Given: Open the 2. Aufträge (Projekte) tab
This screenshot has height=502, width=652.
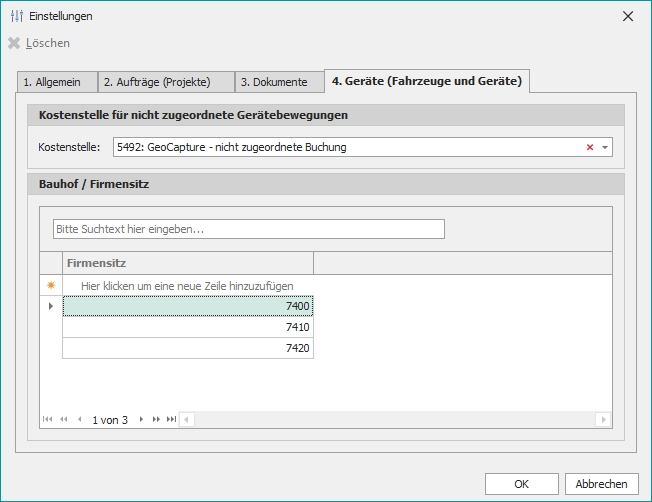Looking at the screenshot, I should click(165, 82).
